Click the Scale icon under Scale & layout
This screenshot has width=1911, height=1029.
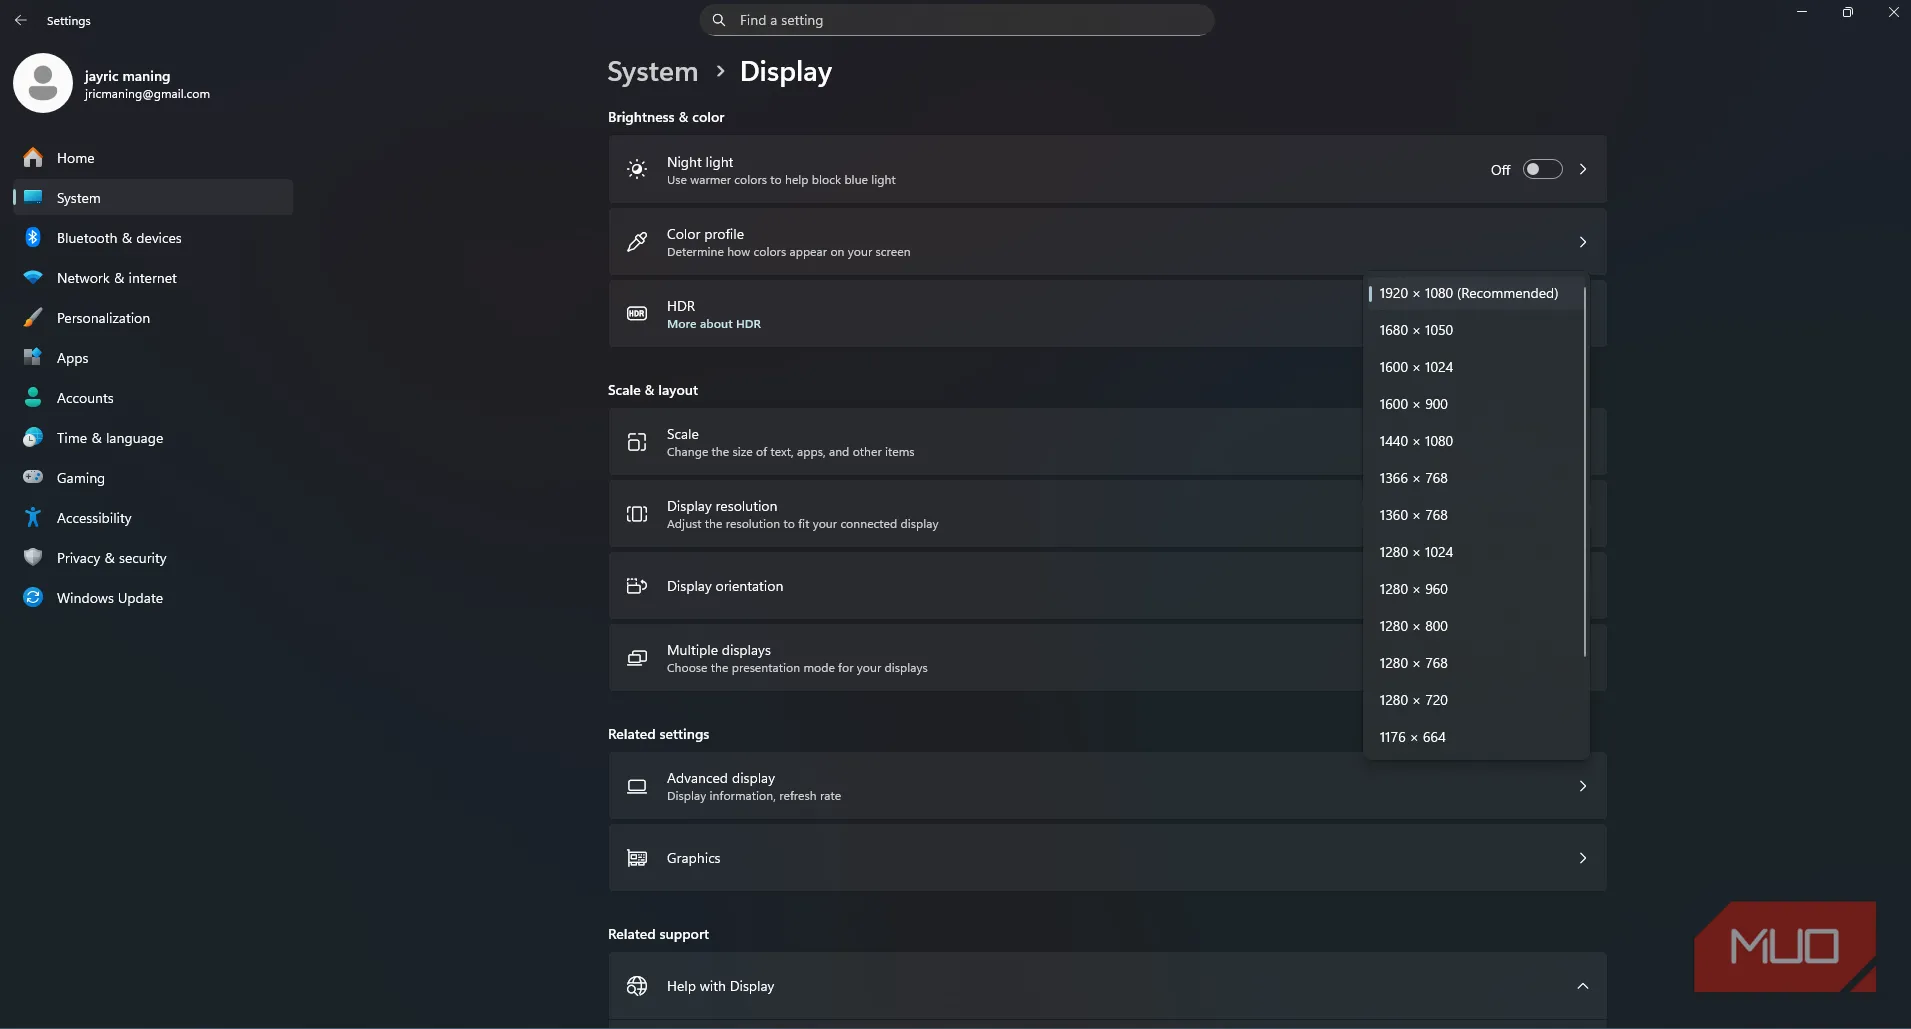click(x=637, y=442)
